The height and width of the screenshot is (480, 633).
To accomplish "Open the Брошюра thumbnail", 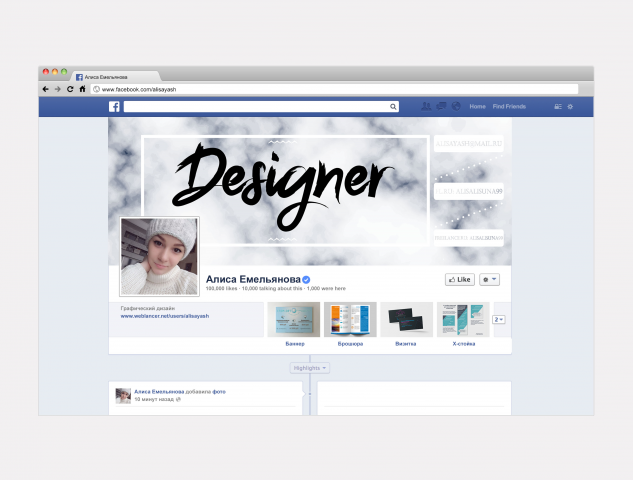I will (350, 319).
